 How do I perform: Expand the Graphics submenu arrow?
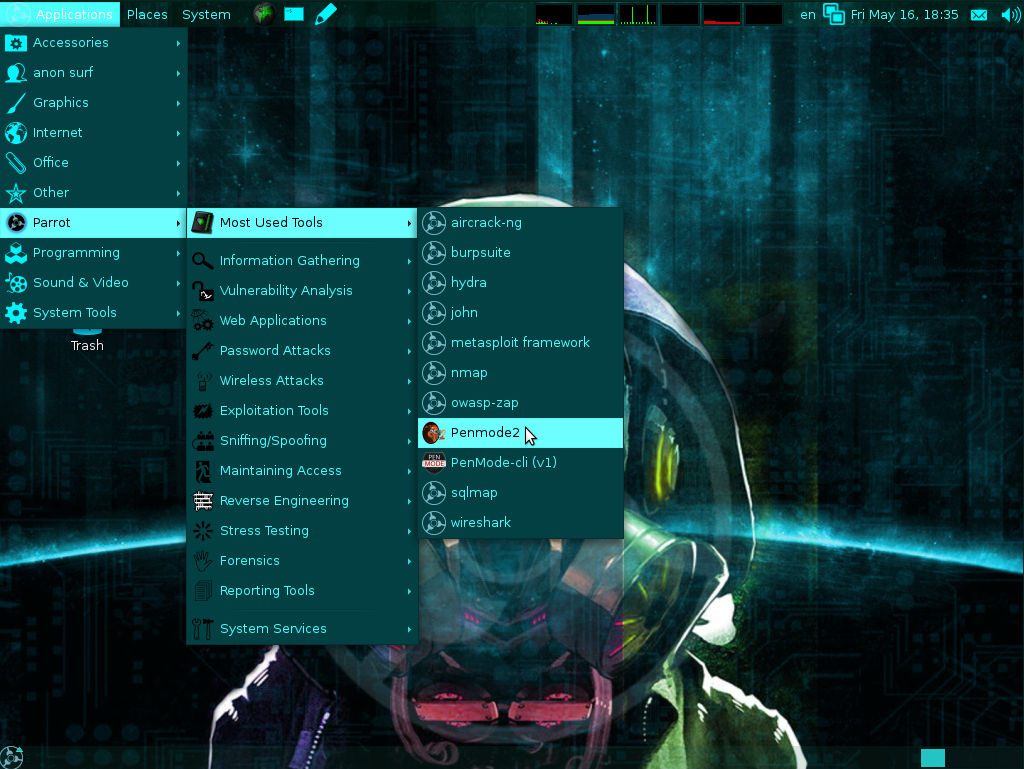click(x=178, y=103)
